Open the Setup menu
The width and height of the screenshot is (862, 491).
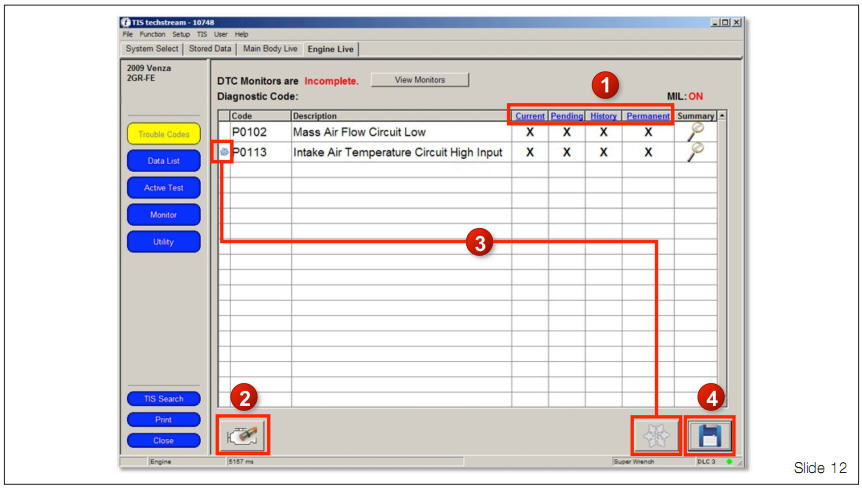[181, 34]
